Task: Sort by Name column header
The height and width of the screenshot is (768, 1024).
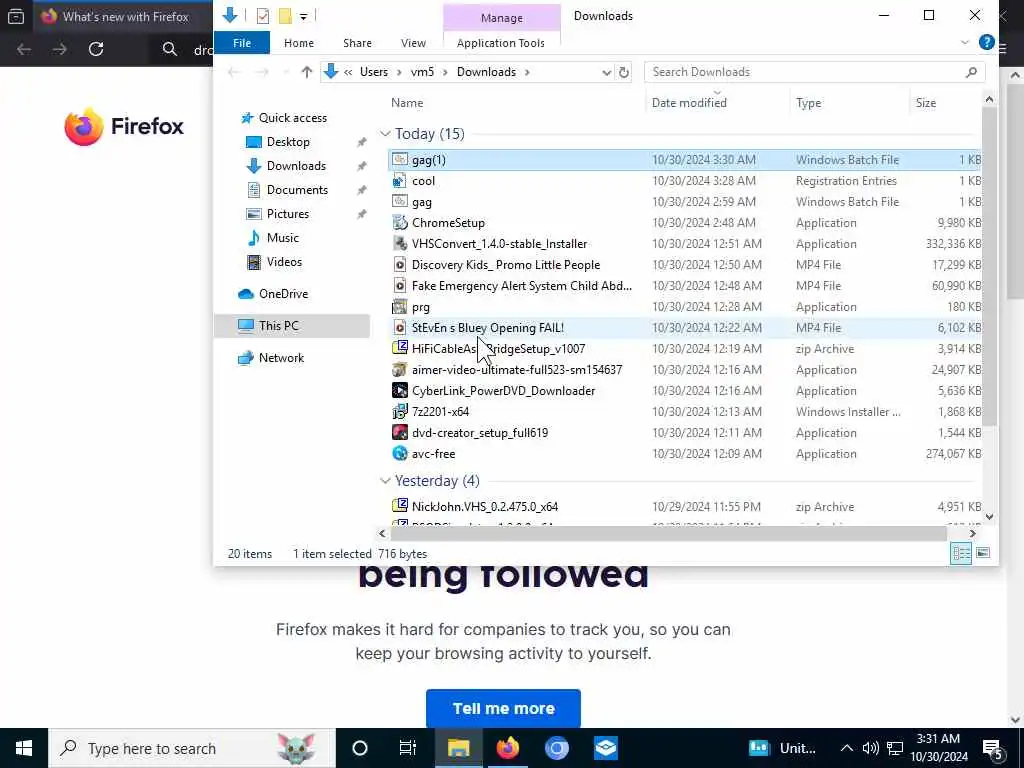Action: coord(407,103)
